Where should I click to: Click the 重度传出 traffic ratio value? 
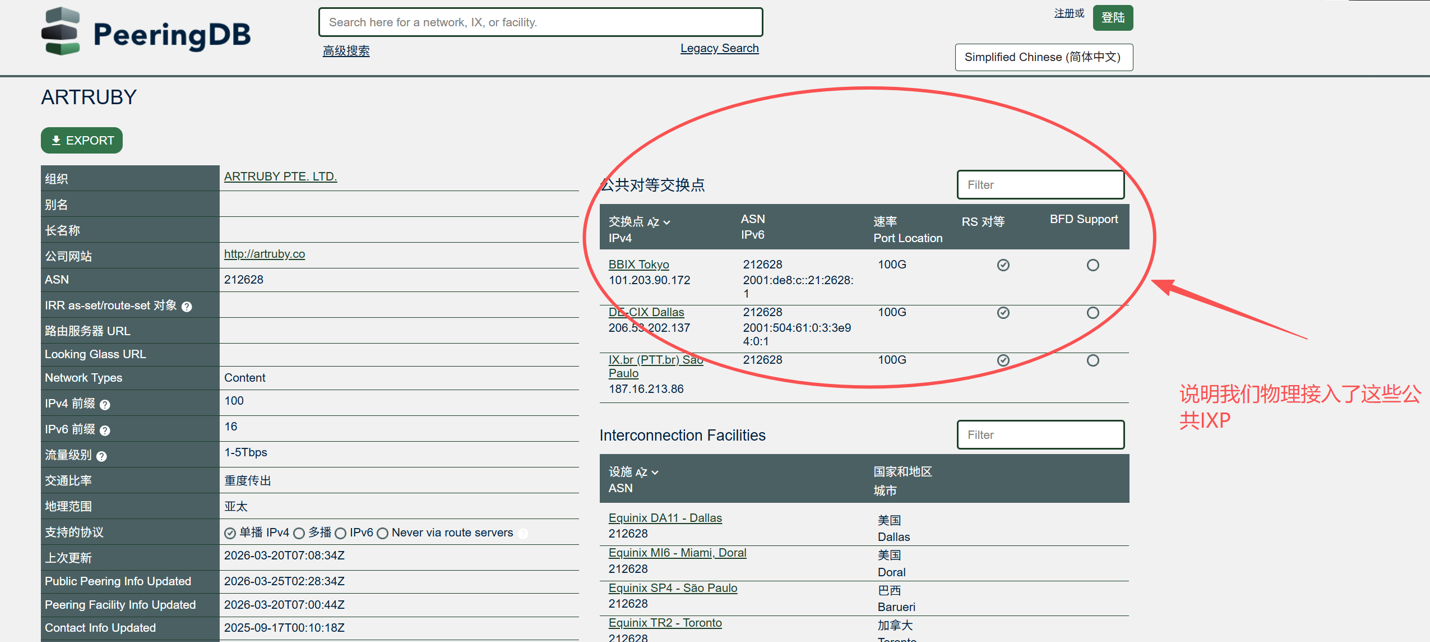[248, 481]
